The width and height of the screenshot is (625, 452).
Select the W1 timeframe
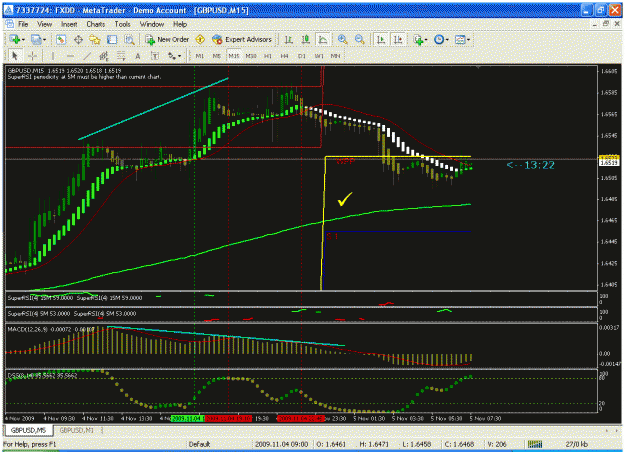(319, 56)
